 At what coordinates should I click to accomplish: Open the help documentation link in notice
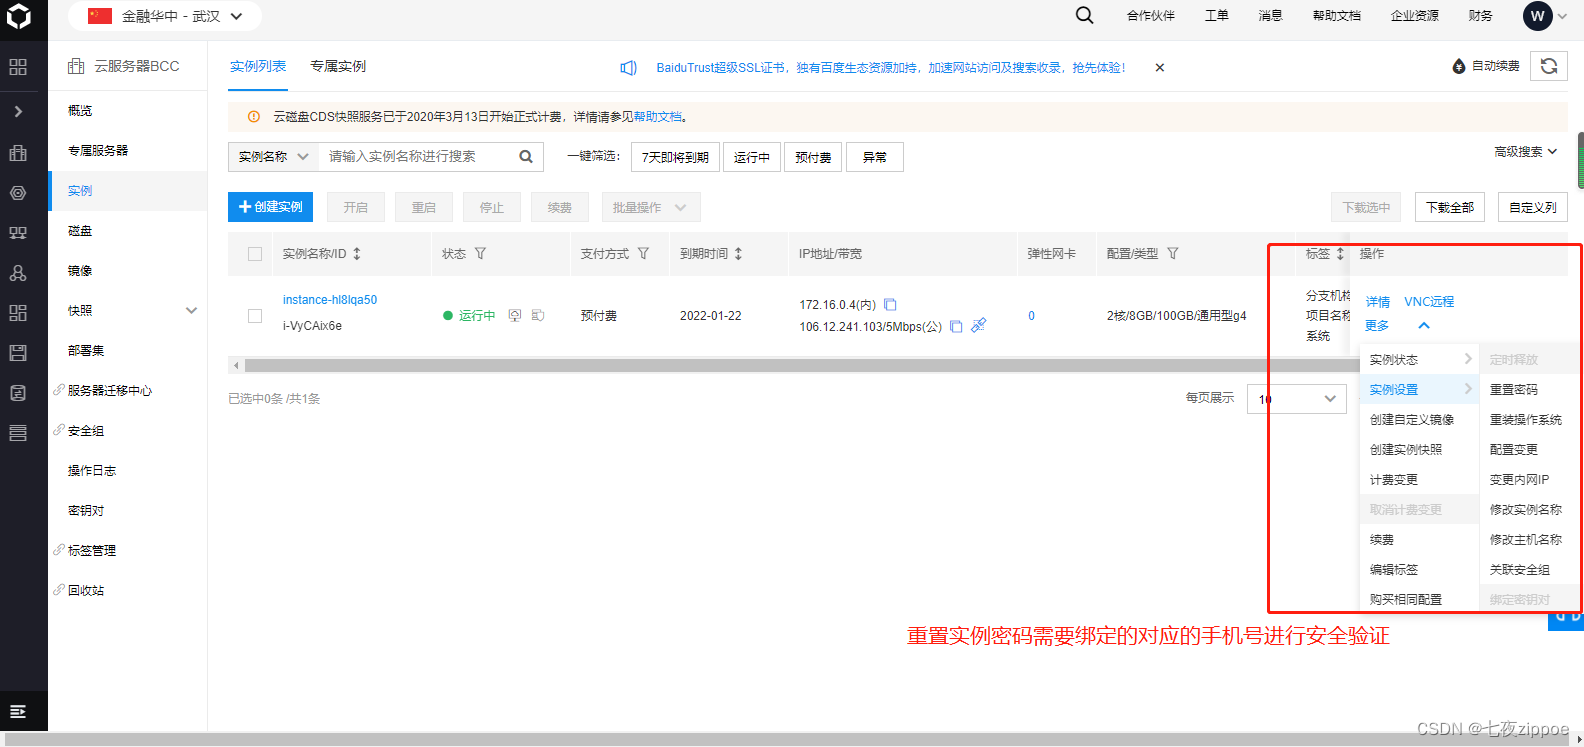658,117
